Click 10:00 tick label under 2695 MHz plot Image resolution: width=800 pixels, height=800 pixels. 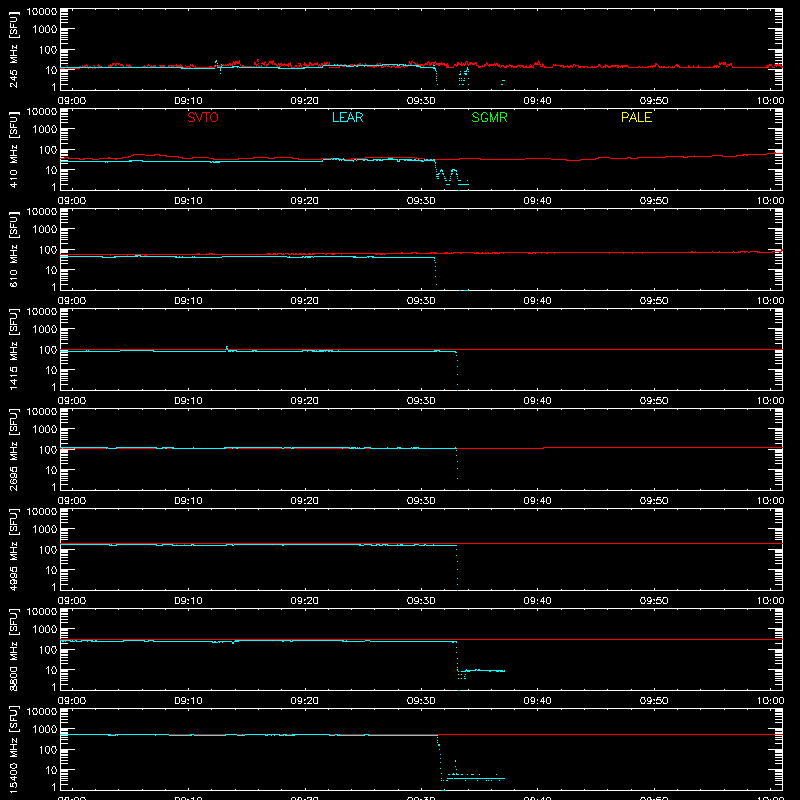tap(770, 501)
